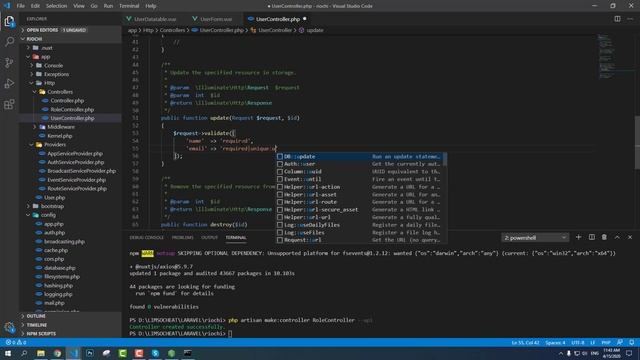The width and height of the screenshot is (640, 360).
Task: Open the Search view in activity bar
Action: point(9,42)
